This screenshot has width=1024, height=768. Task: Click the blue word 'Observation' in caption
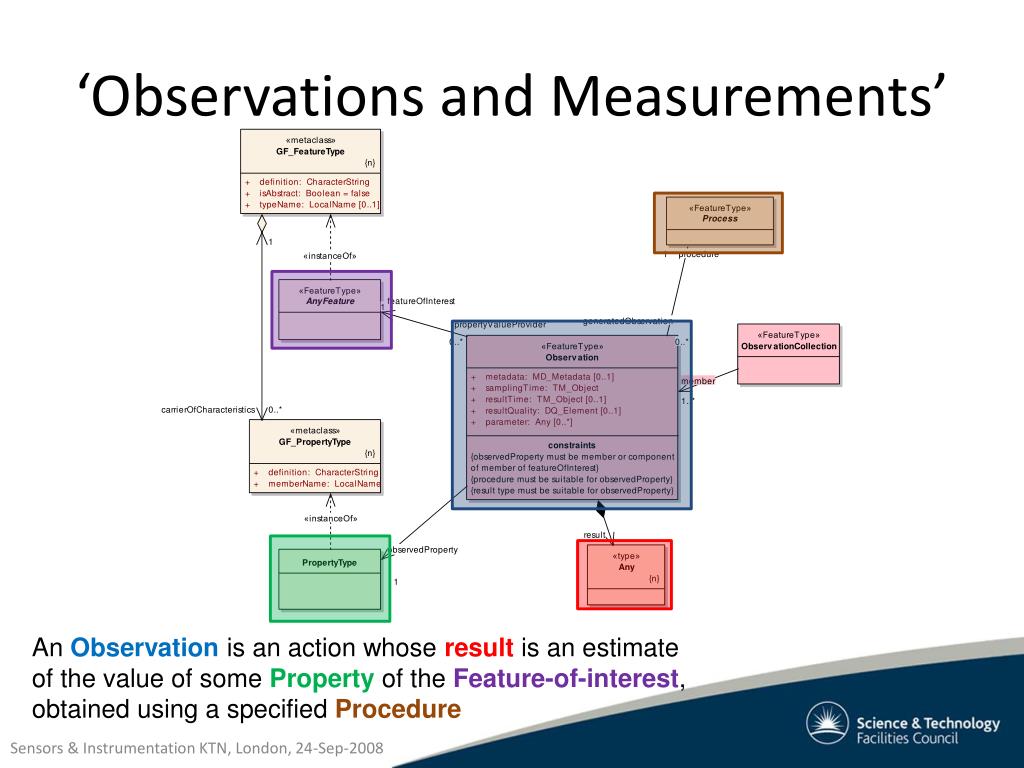144,648
